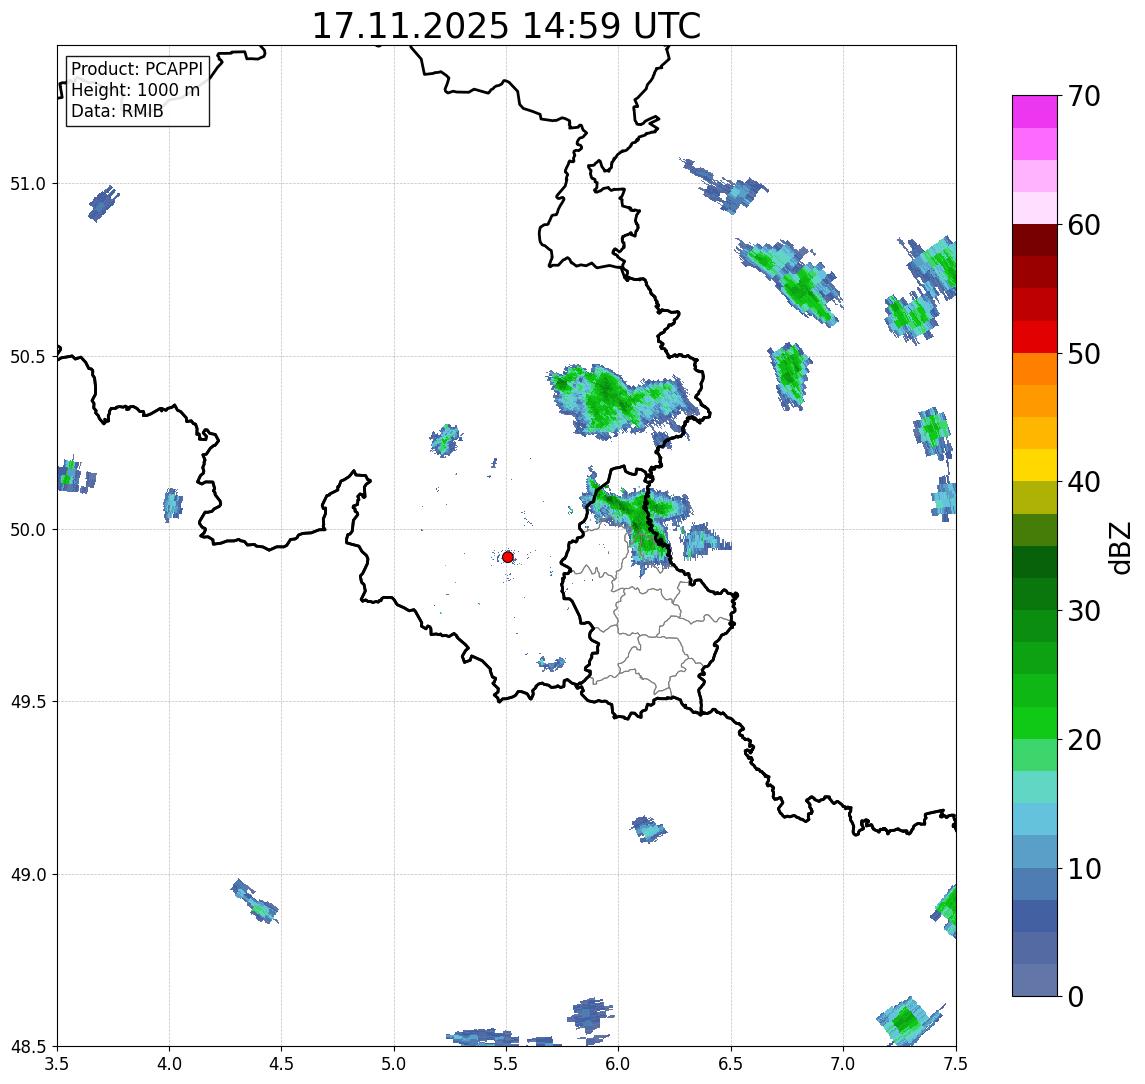Click the colorbar tick label 50
1145x1084 pixels.
pyautogui.click(x=1084, y=354)
